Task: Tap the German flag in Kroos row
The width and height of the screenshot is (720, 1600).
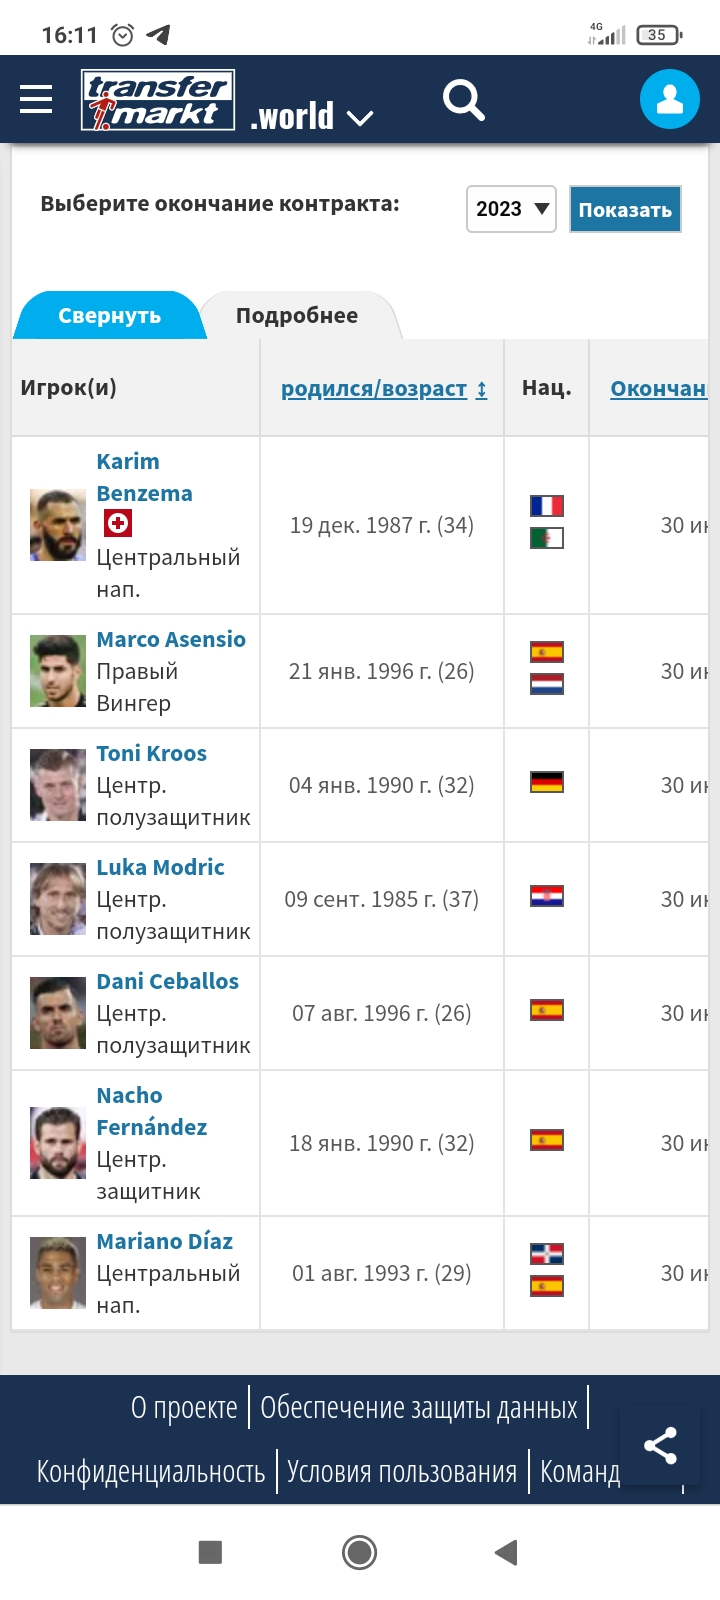Action: tap(547, 782)
